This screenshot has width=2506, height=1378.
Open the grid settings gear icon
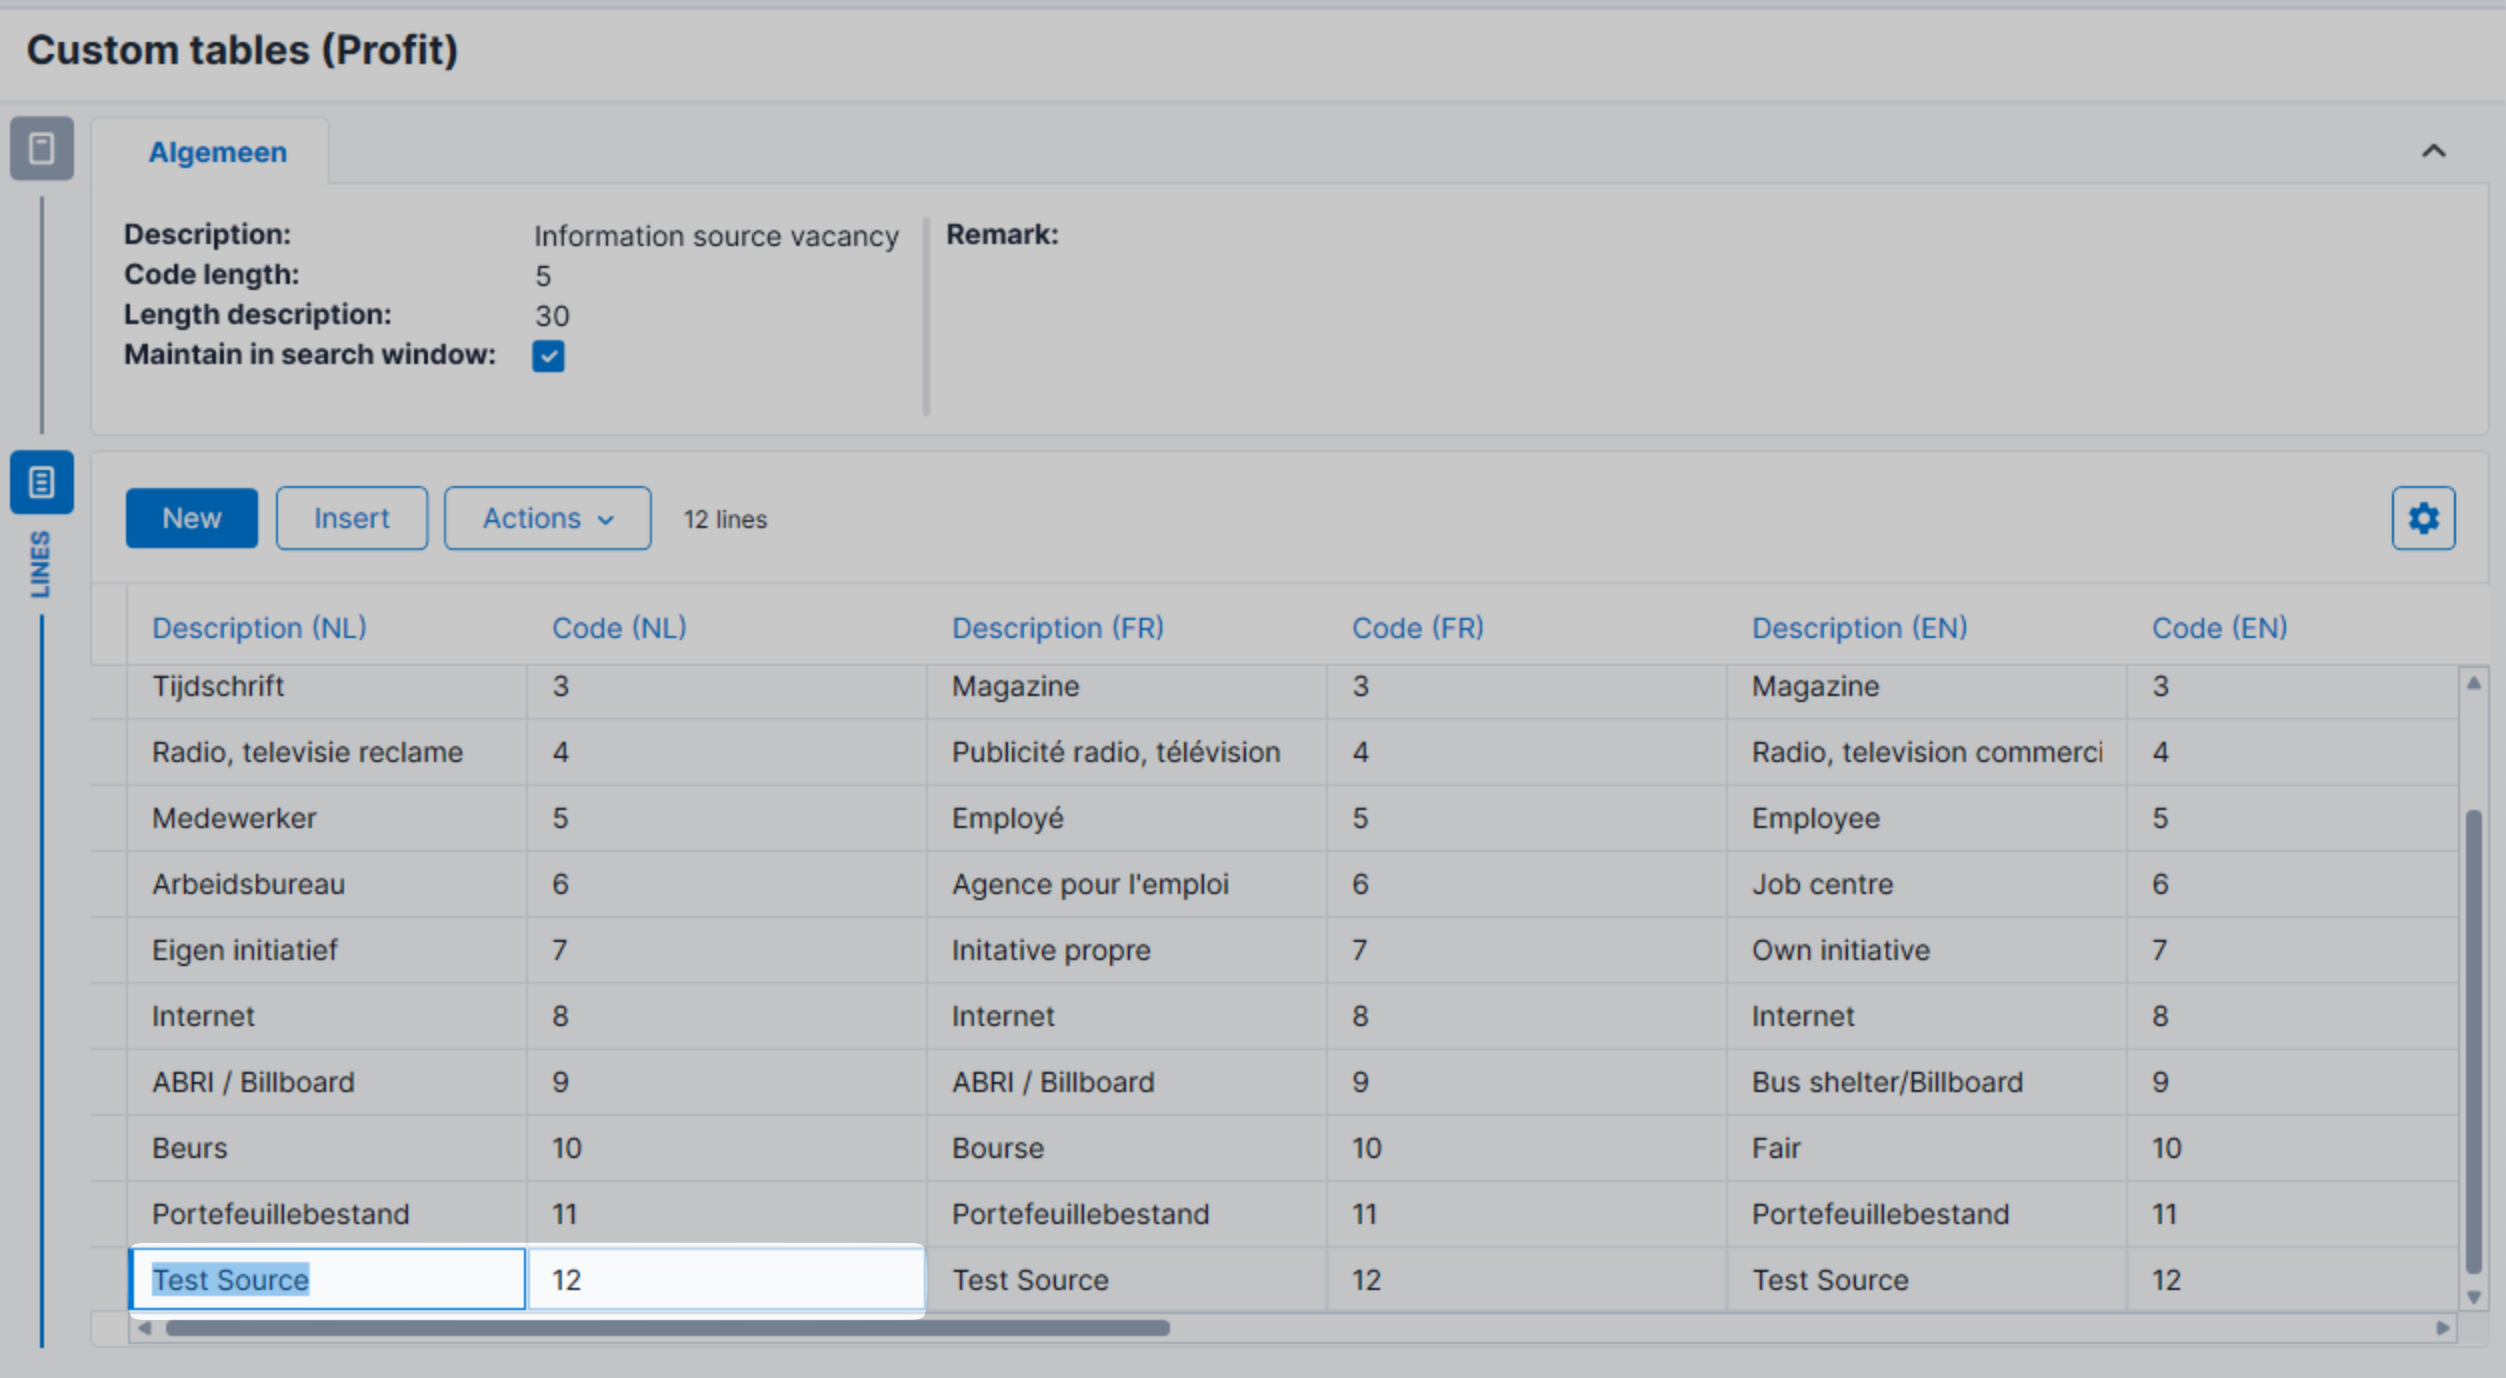click(x=2422, y=518)
